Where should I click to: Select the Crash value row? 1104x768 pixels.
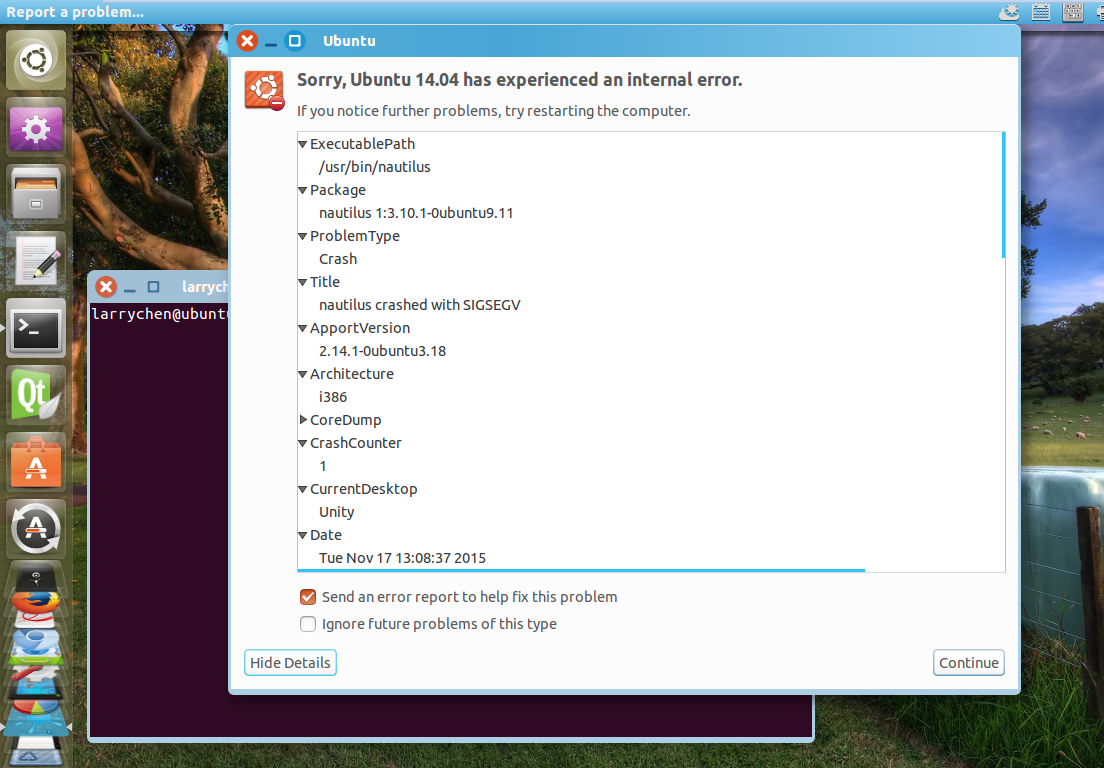[651, 259]
